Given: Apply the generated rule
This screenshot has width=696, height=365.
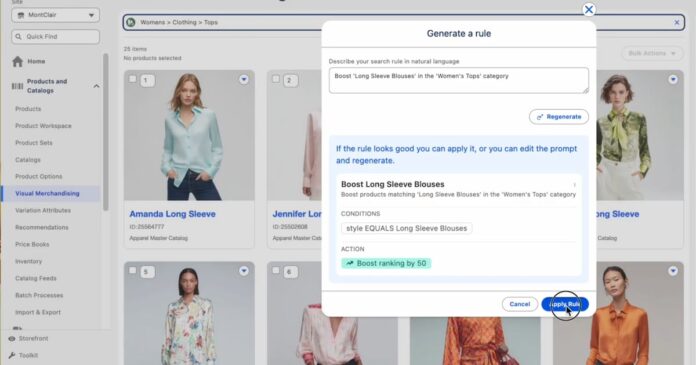Looking at the screenshot, I should tap(565, 304).
